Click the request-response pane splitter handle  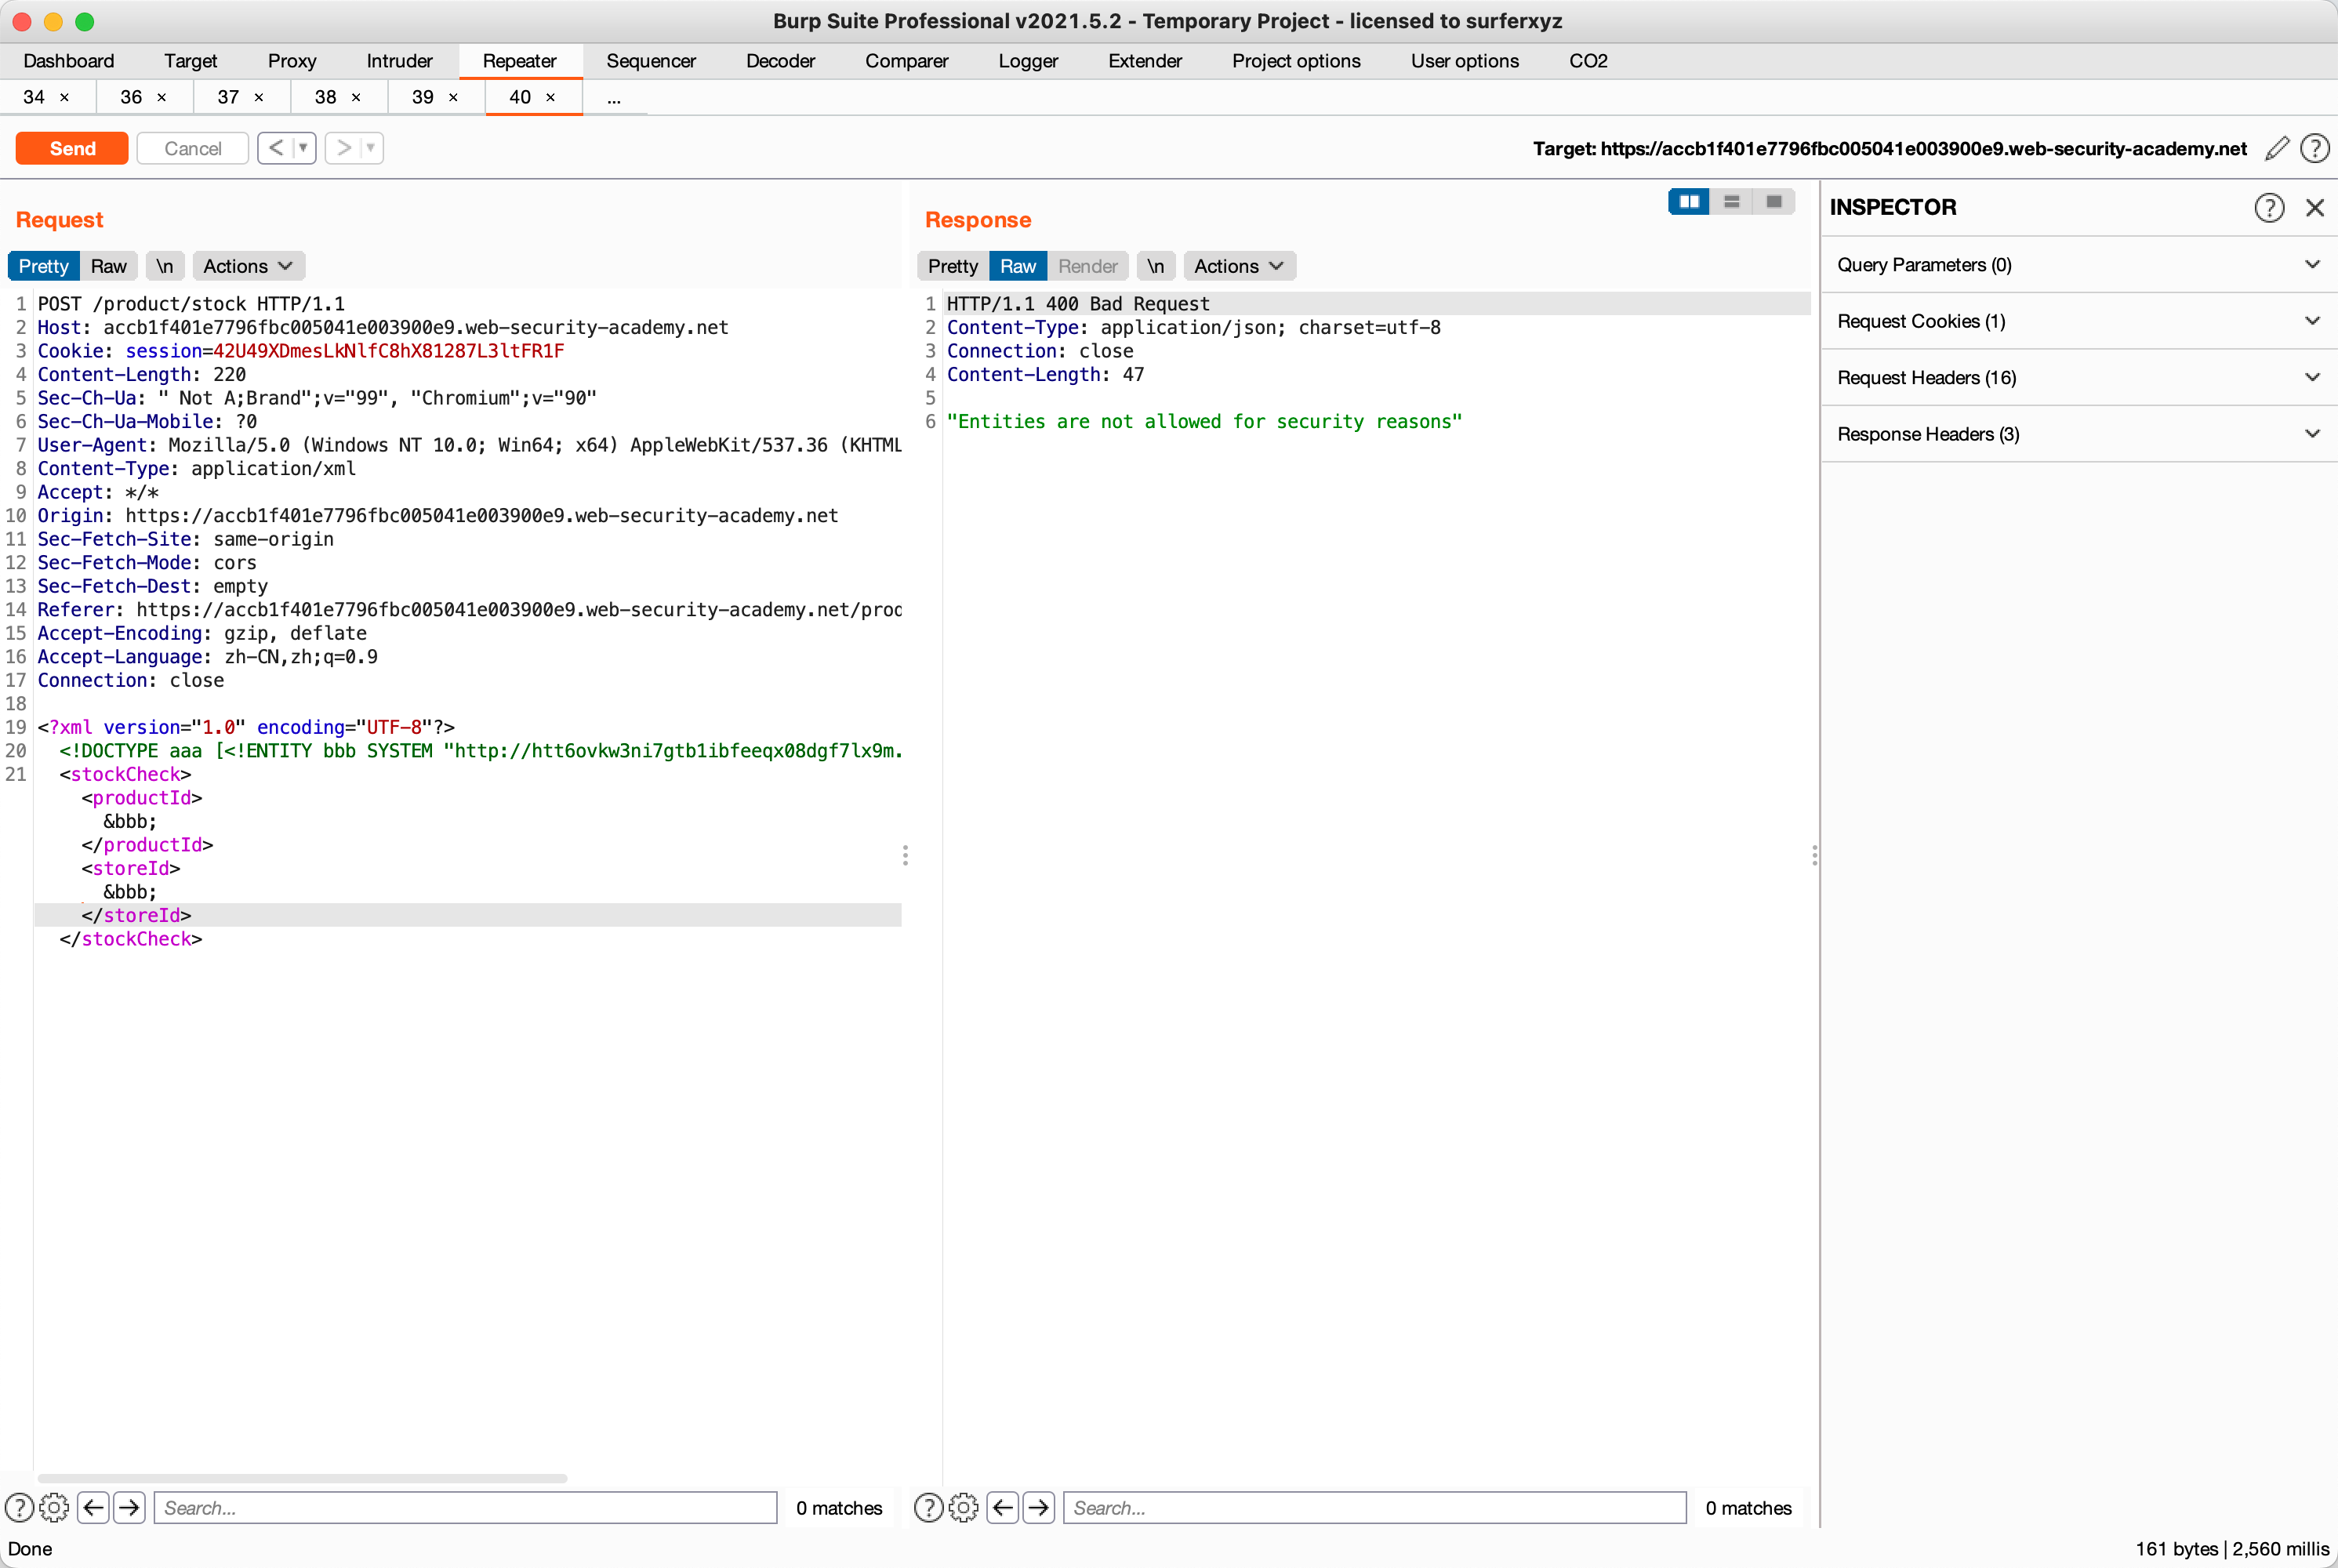(905, 855)
